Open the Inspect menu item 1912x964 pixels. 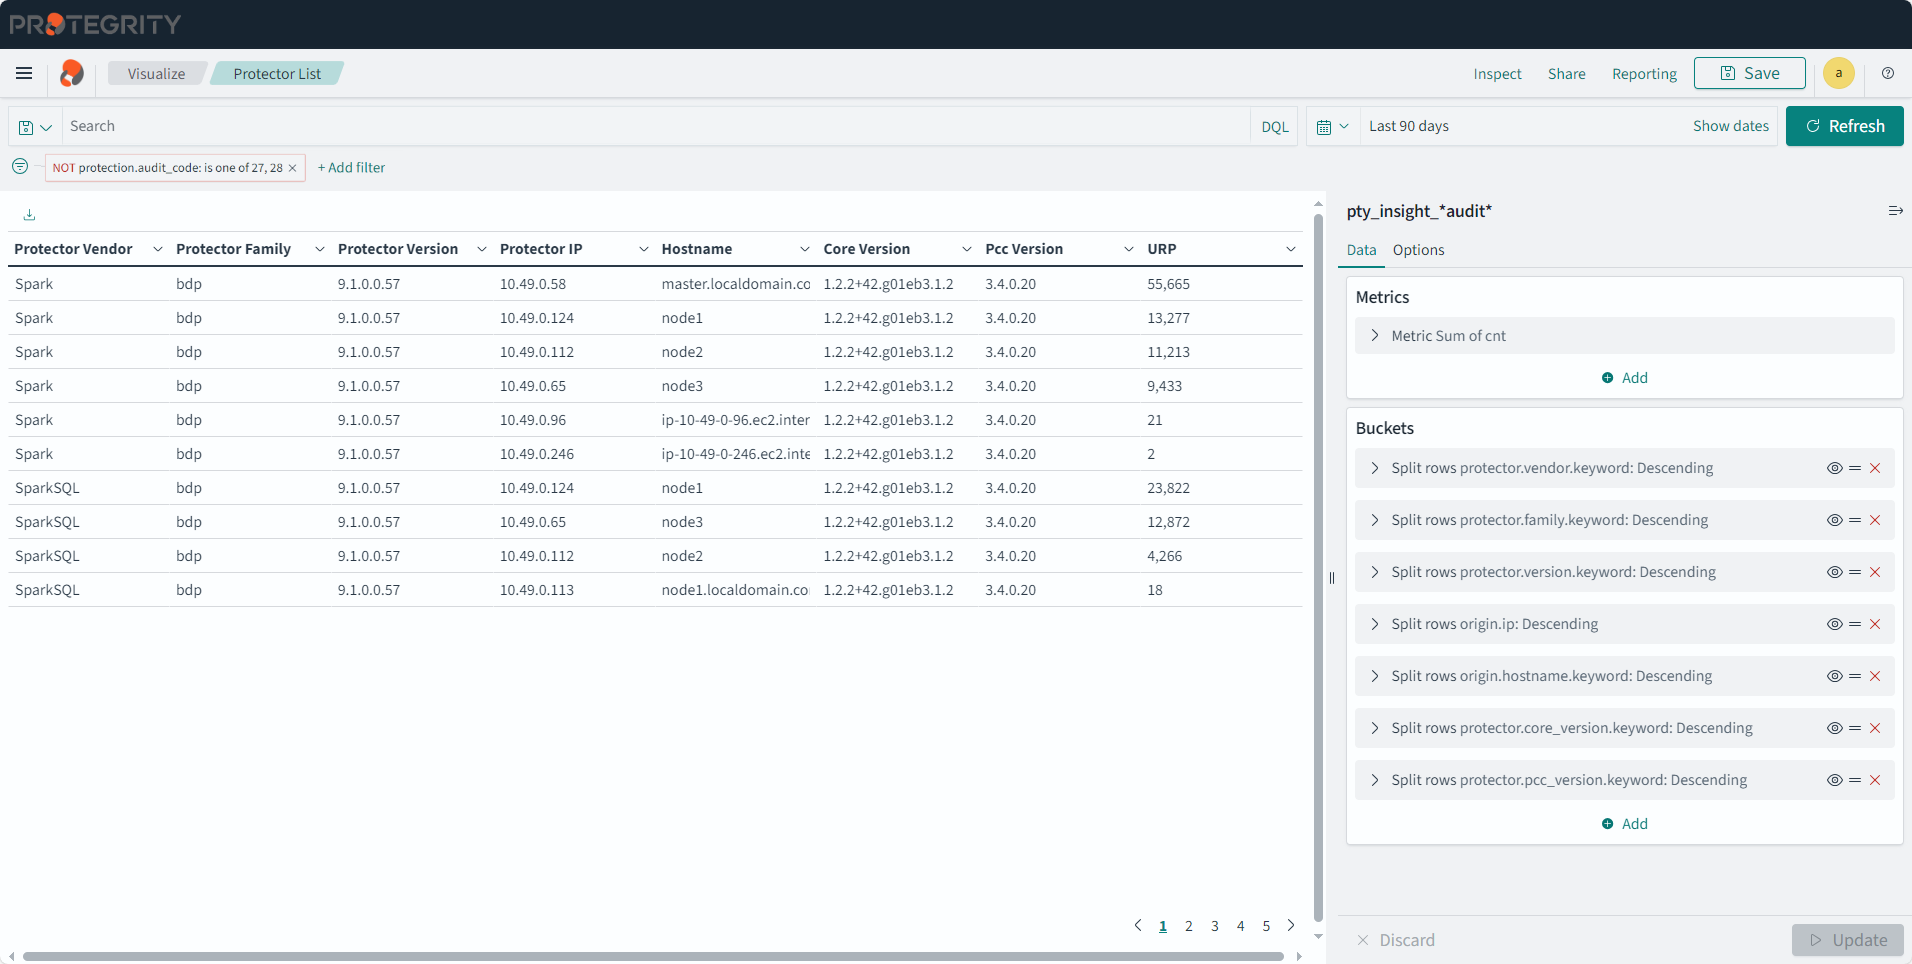[x=1497, y=74]
